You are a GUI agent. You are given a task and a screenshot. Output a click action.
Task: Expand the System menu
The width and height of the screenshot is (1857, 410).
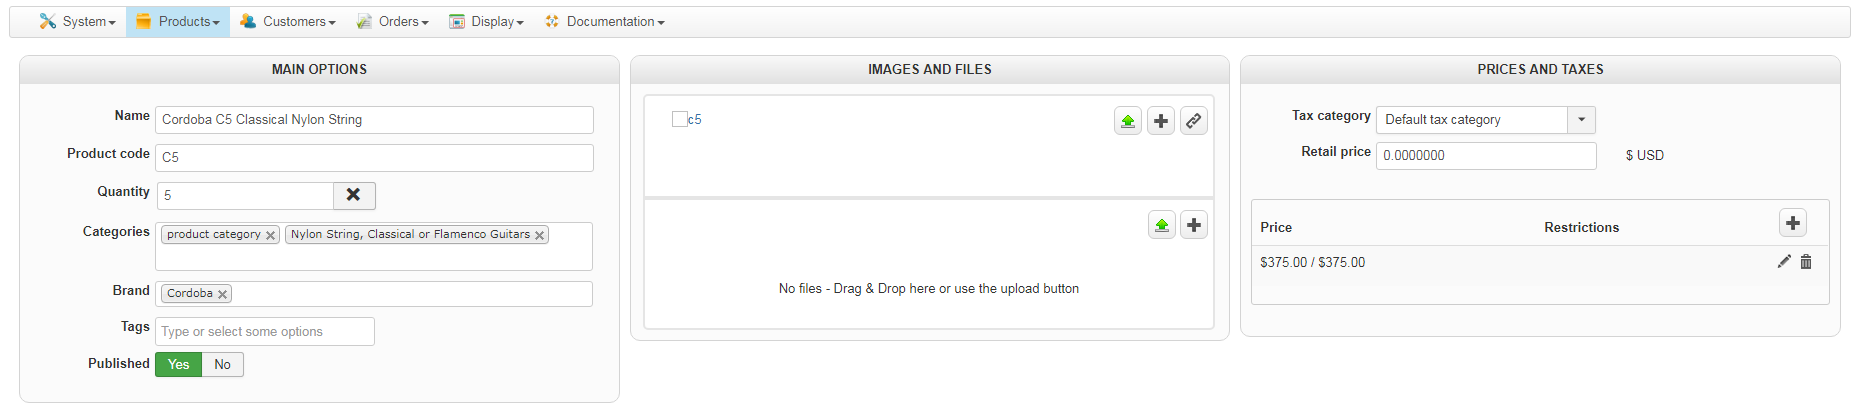(78, 22)
